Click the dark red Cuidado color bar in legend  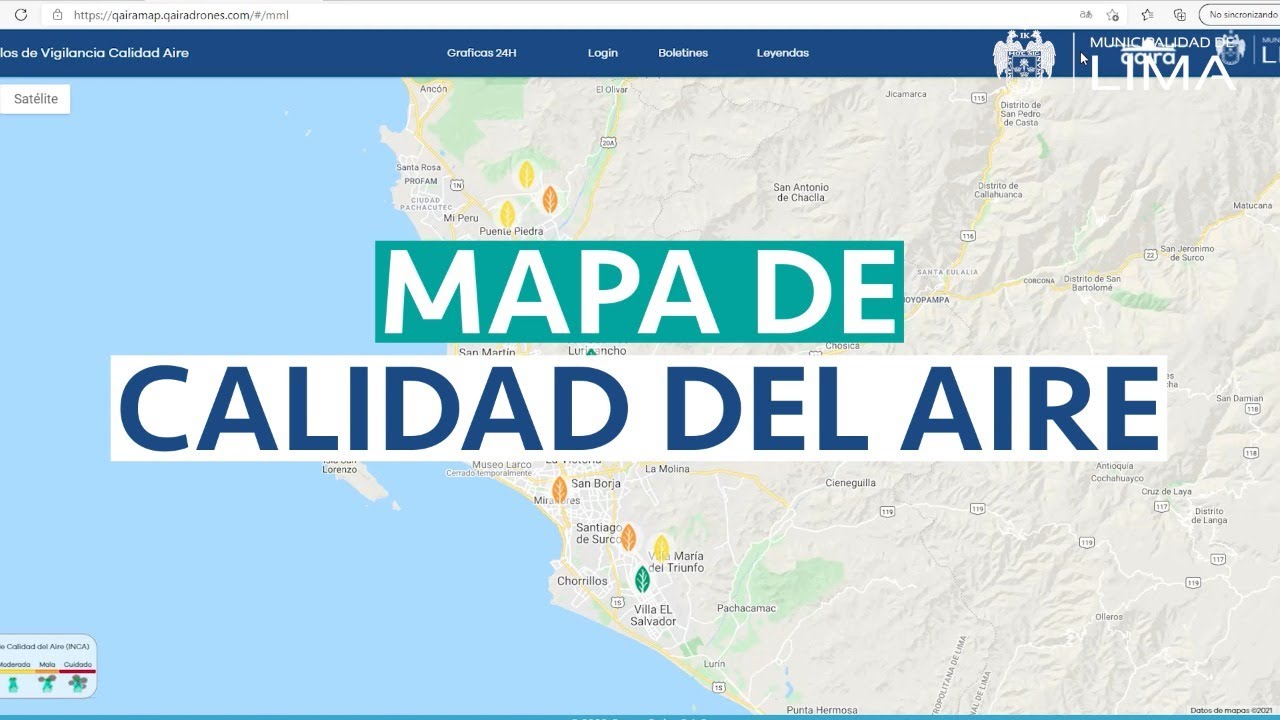(x=78, y=671)
